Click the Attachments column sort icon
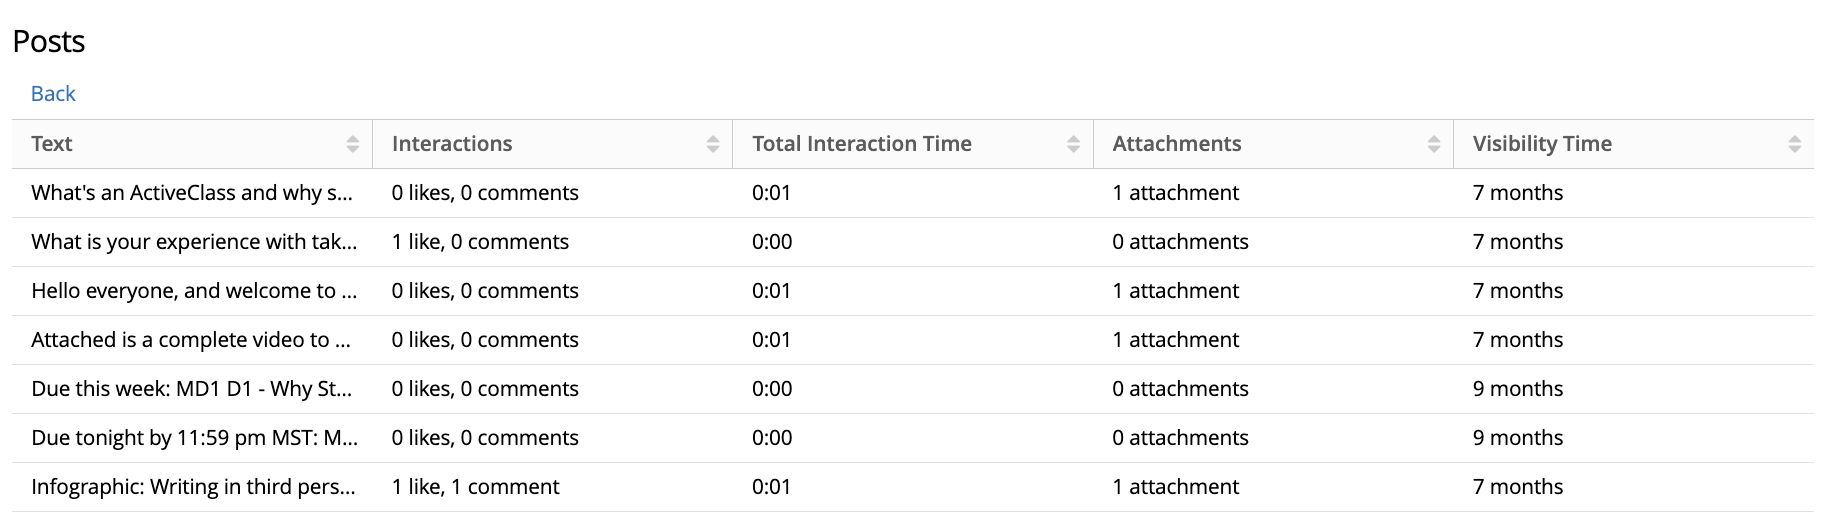This screenshot has width=1832, height=512. click(x=1434, y=144)
